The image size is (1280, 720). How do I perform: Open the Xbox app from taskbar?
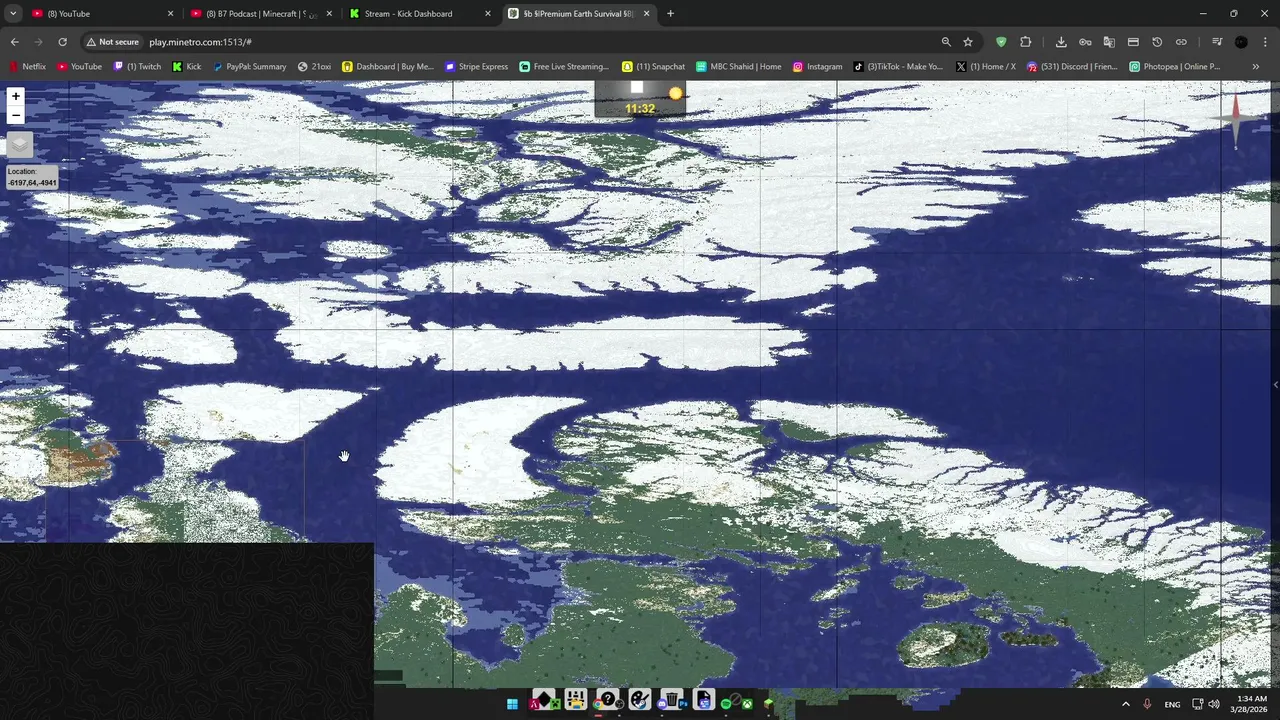tap(746, 704)
